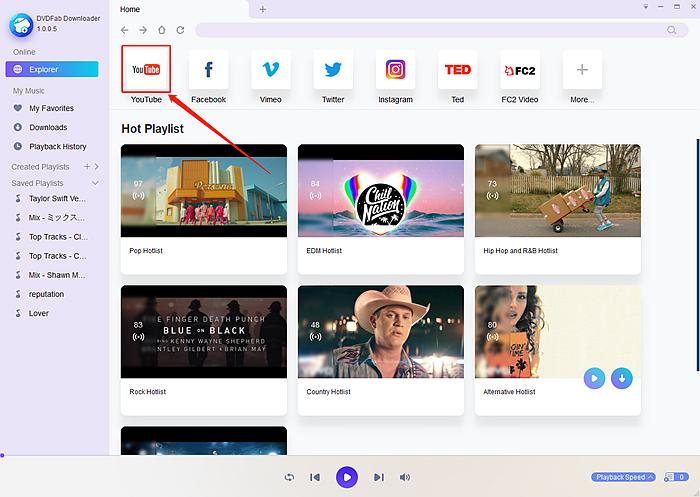Open the Vimeo site shortcut
700x497 pixels.
click(x=271, y=70)
